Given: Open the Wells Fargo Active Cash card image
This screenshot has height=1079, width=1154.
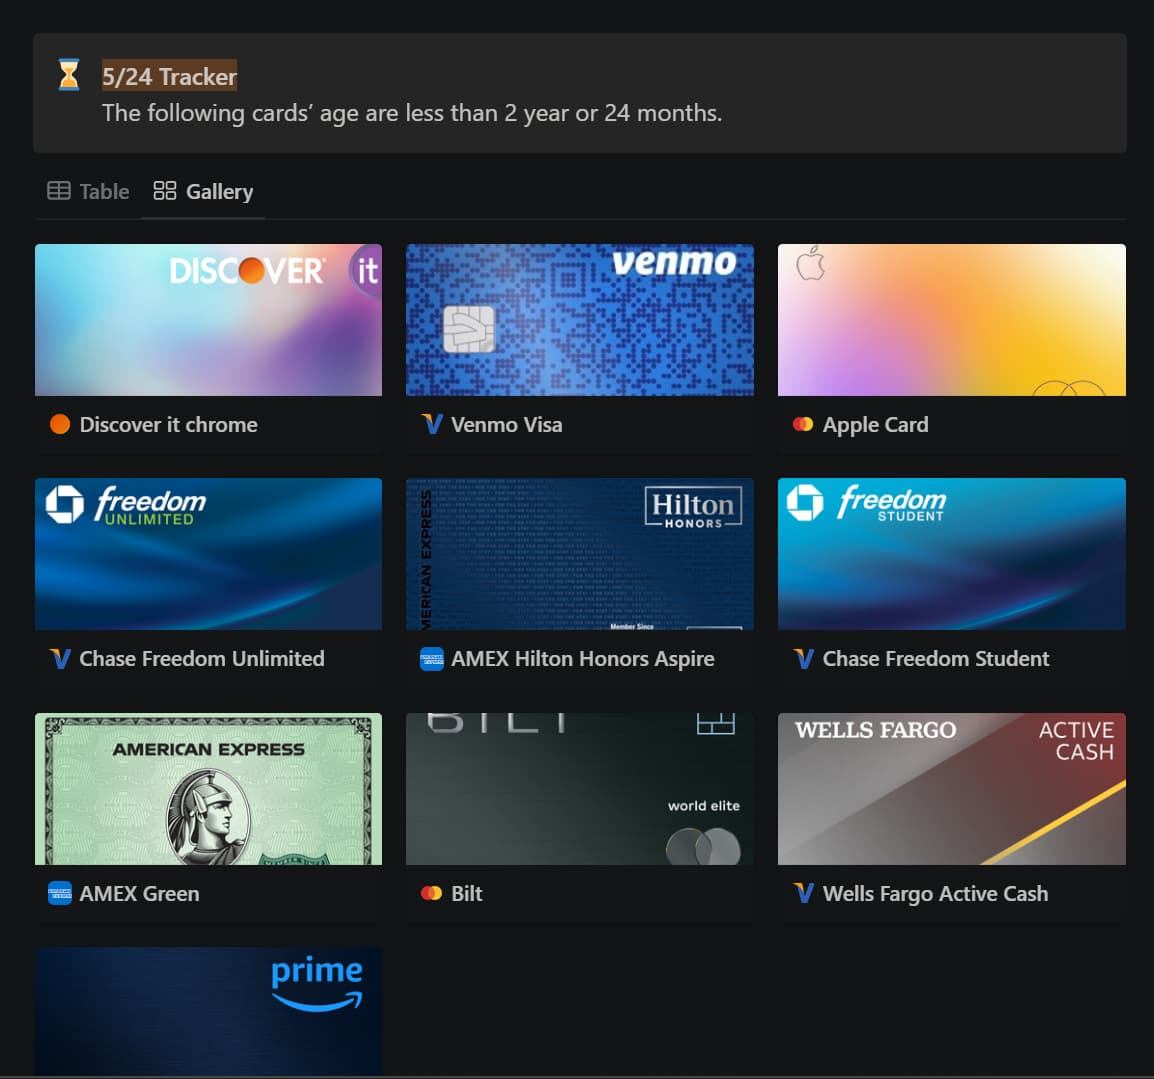Looking at the screenshot, I should [952, 788].
